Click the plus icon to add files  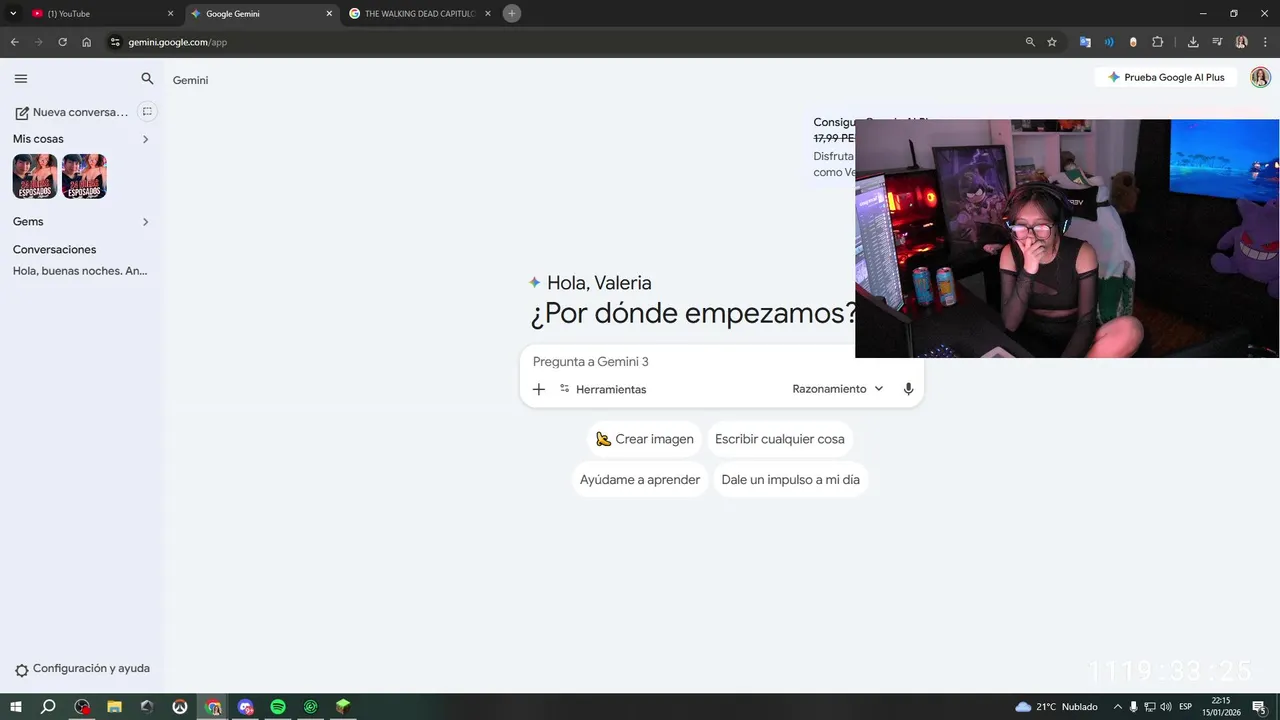pyautogui.click(x=538, y=389)
